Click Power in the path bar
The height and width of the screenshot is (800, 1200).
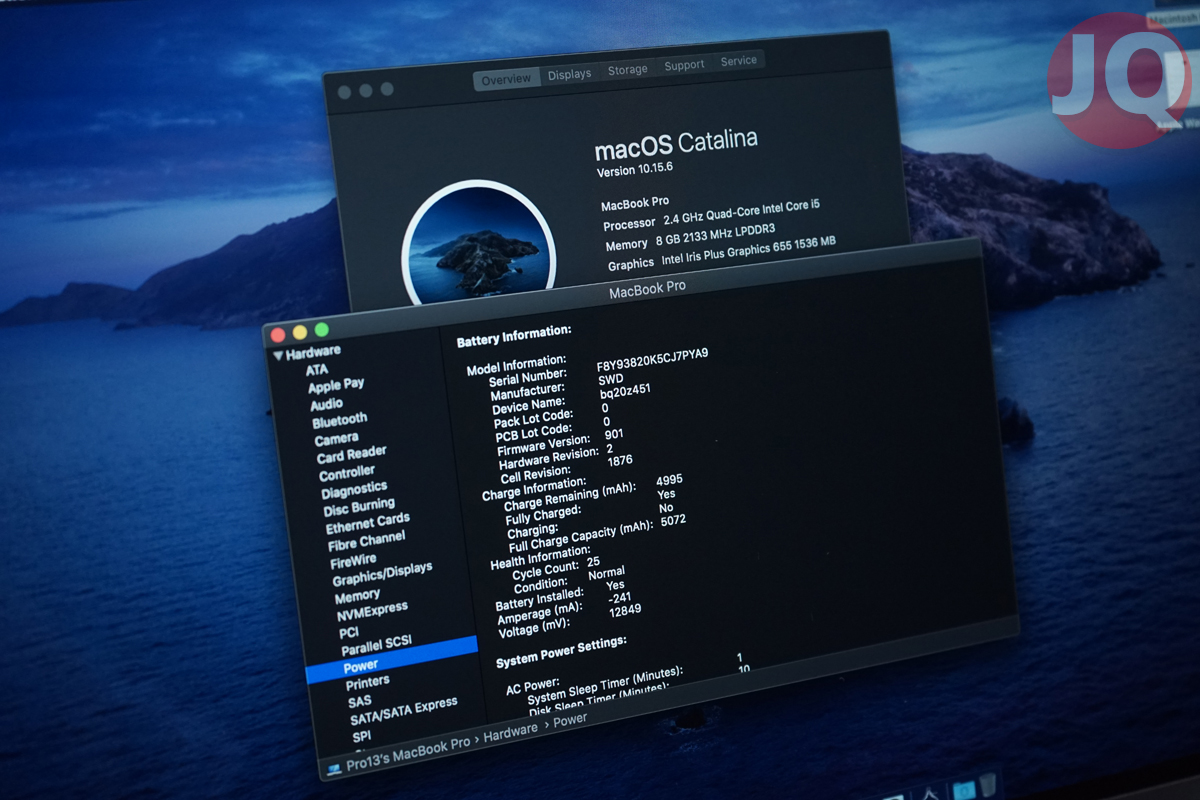coord(570,721)
